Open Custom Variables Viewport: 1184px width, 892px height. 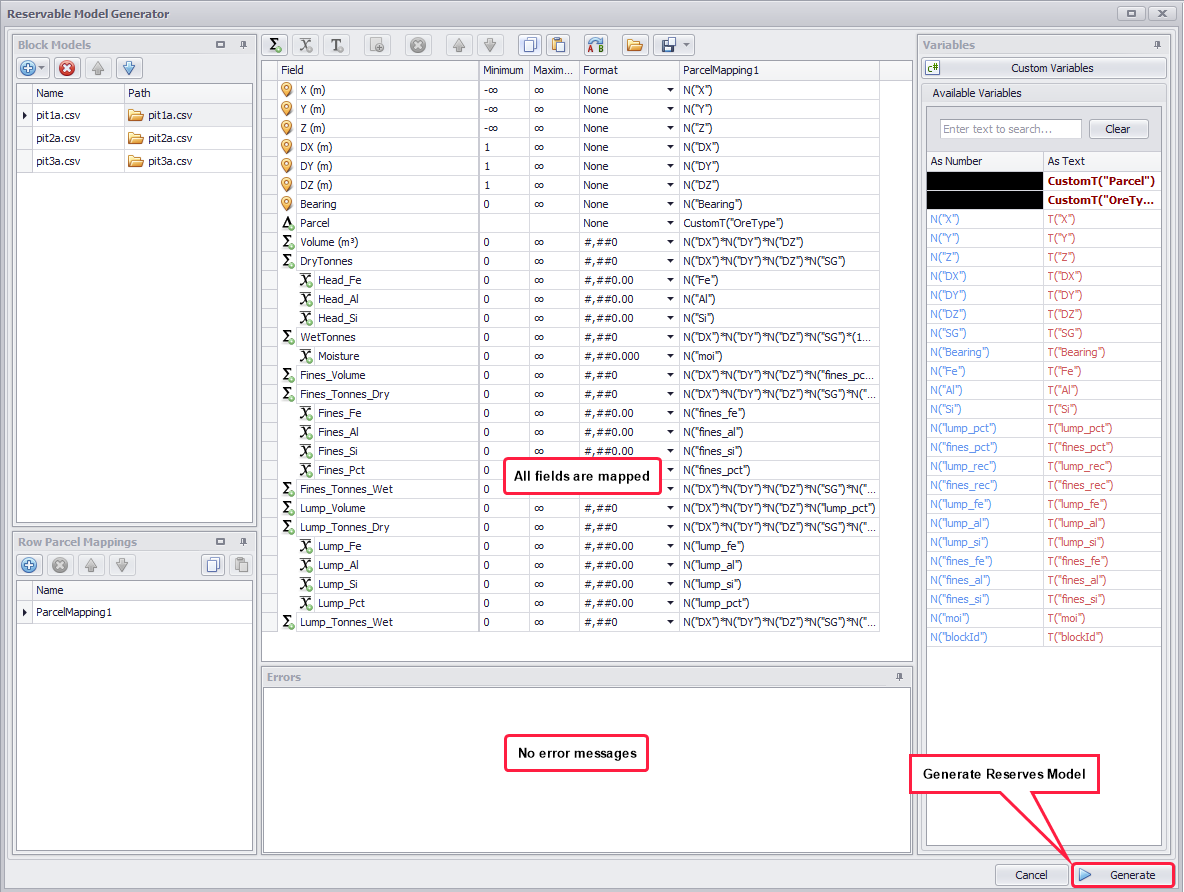pyautogui.click(x=1044, y=68)
